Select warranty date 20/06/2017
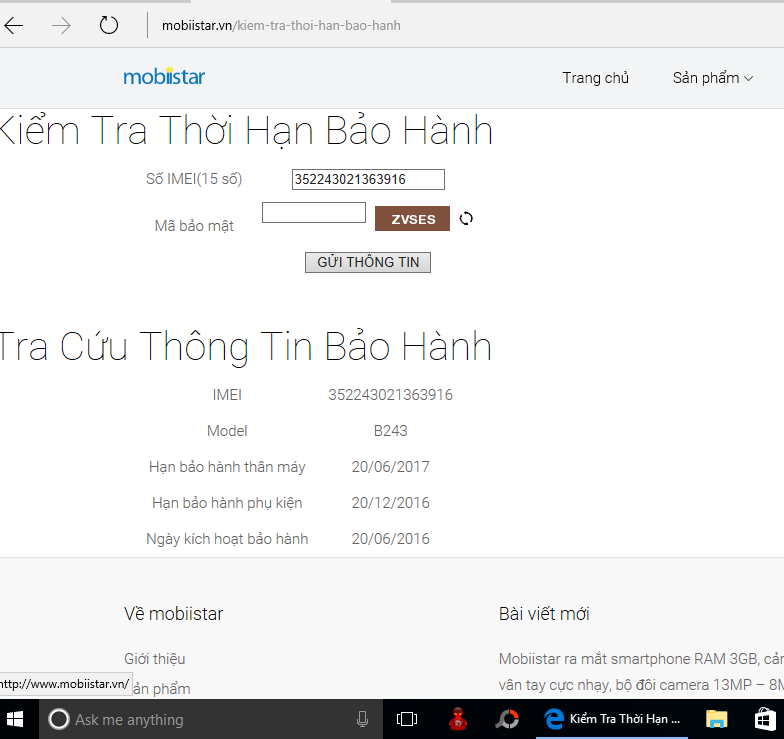Image resolution: width=784 pixels, height=739 pixels. coord(390,467)
